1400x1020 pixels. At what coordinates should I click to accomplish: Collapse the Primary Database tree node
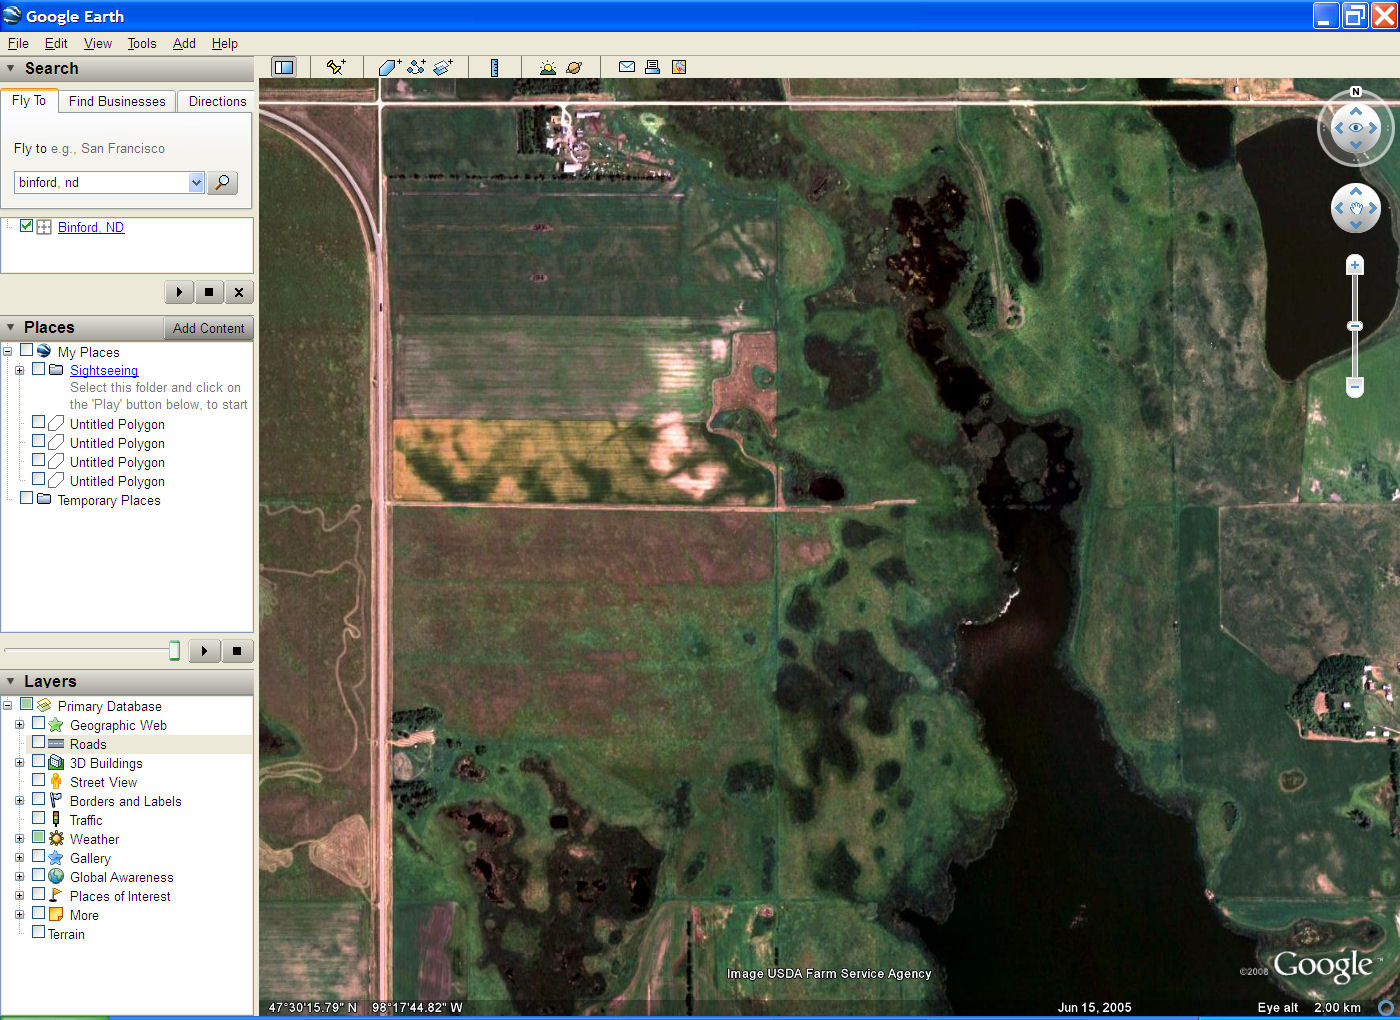point(7,705)
